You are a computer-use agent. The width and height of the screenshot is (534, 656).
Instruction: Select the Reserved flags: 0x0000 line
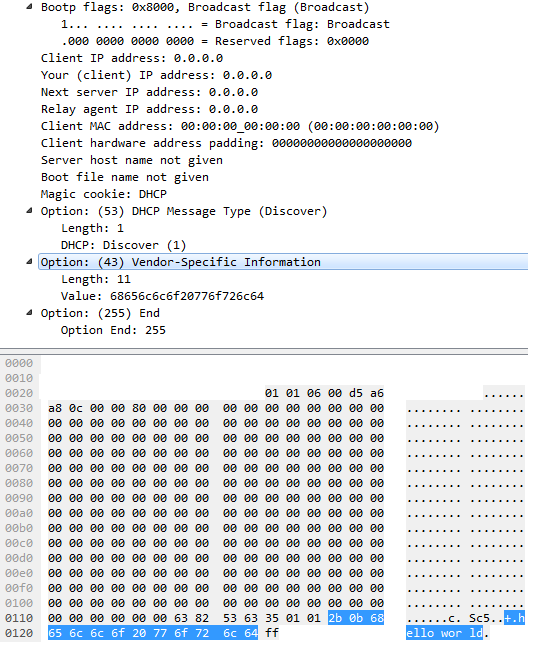tap(215, 41)
